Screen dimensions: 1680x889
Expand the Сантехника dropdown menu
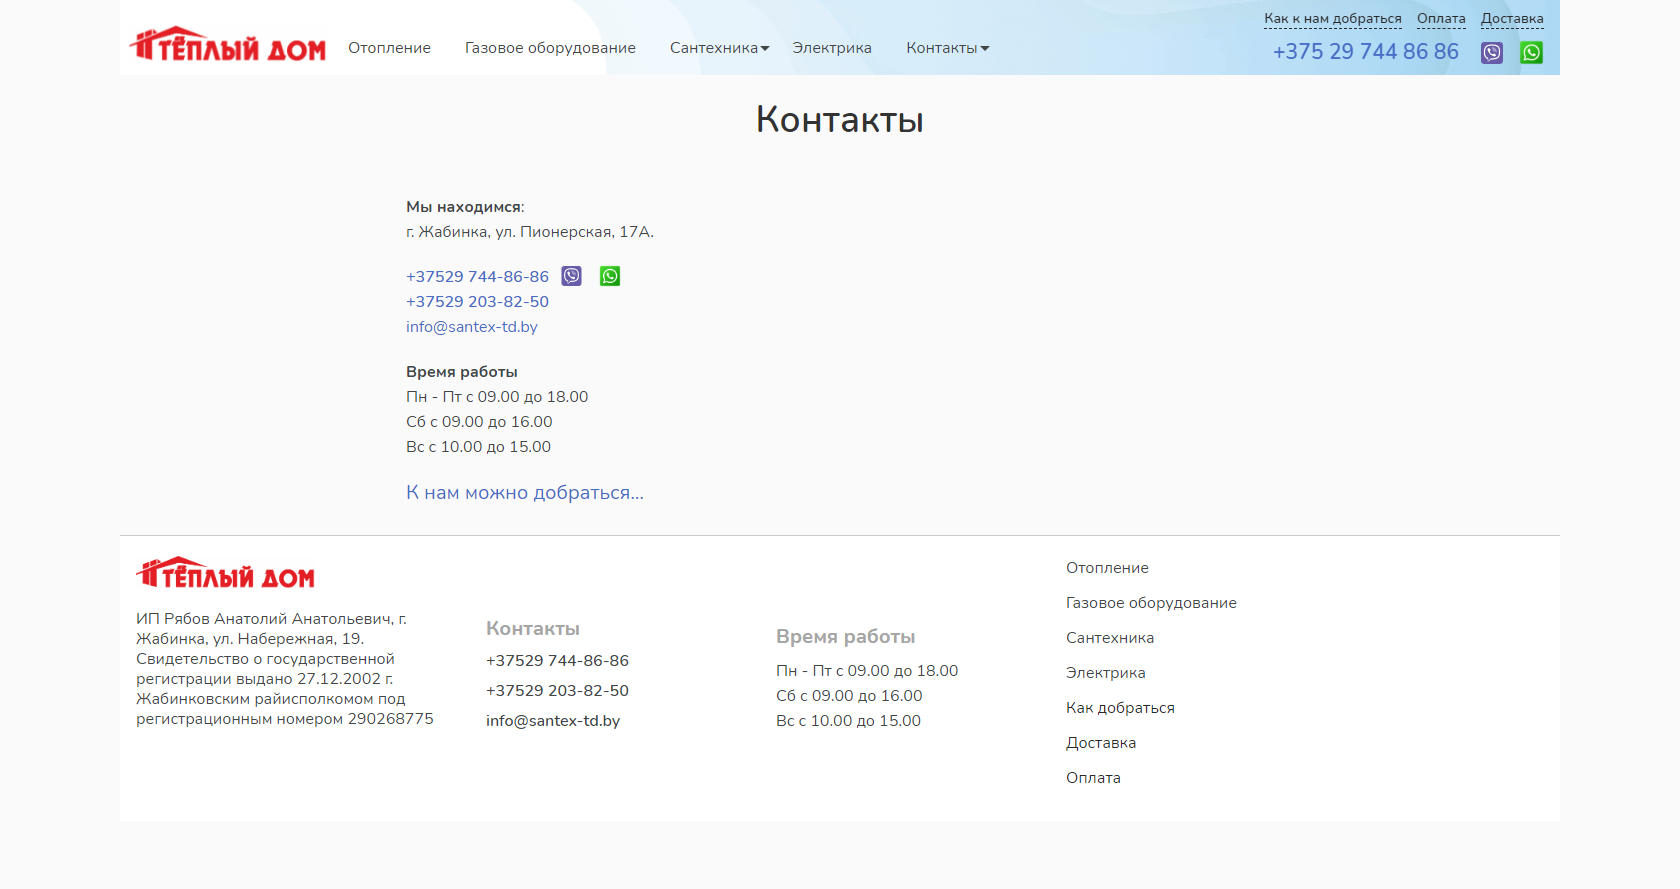tap(719, 48)
